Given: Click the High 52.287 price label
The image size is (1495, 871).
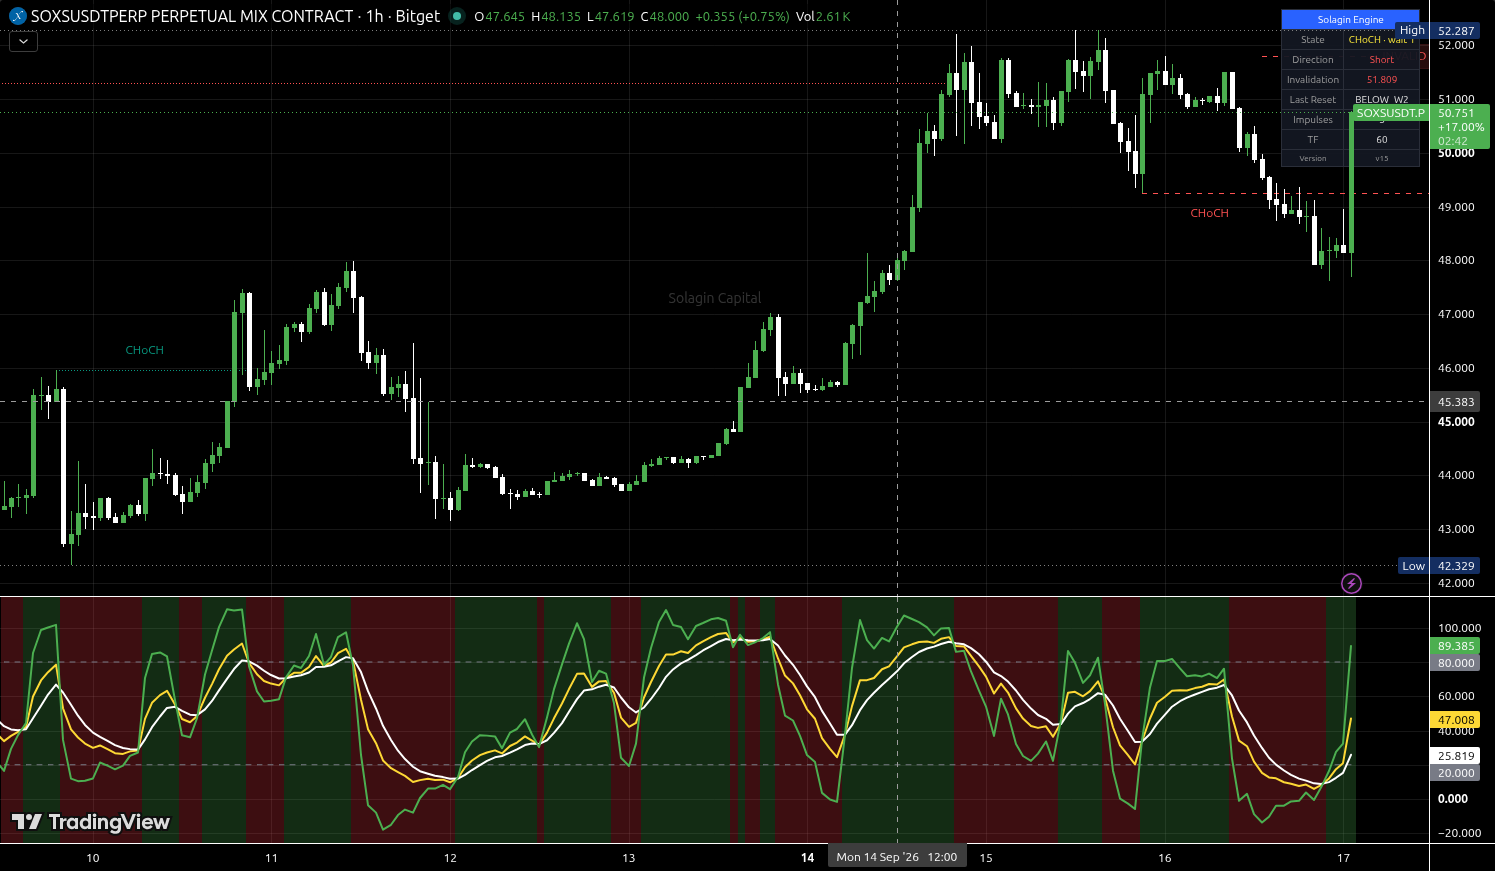Looking at the screenshot, I should coord(1439,31).
